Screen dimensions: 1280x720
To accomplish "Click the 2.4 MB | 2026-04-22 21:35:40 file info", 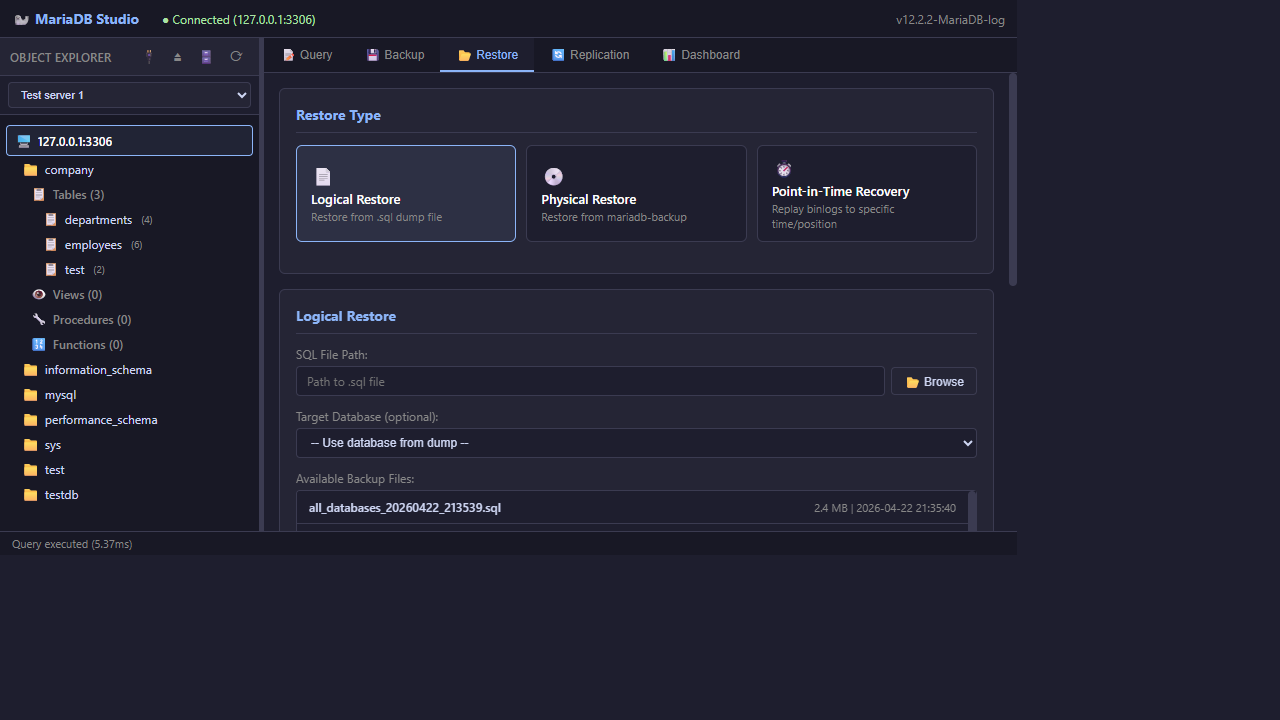I will tap(885, 508).
